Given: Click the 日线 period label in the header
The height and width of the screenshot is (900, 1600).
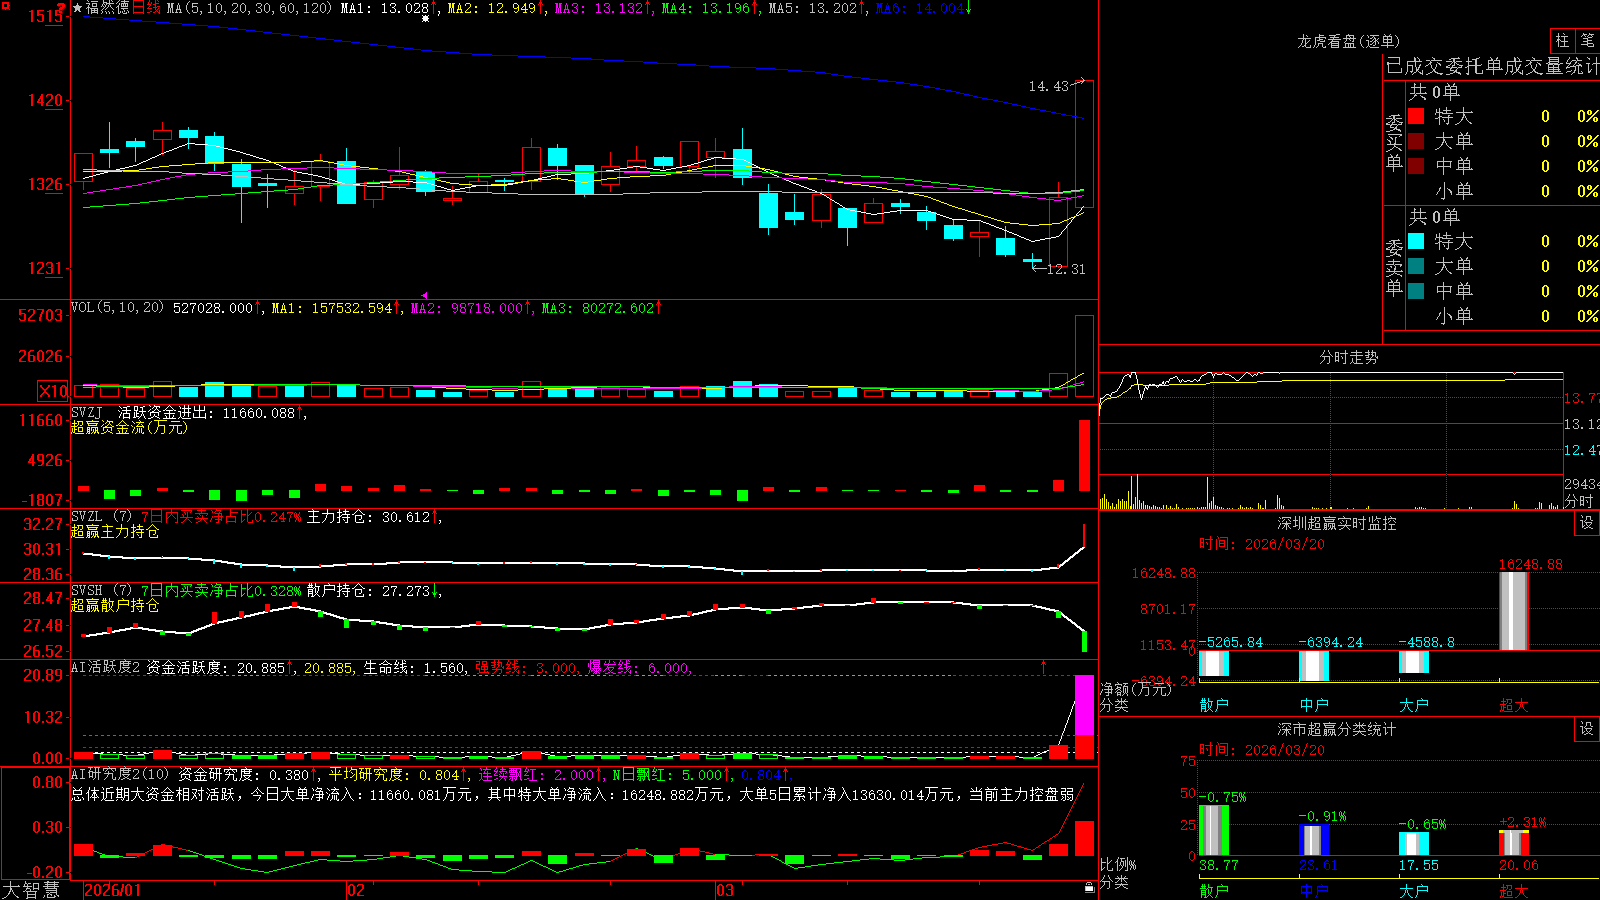Looking at the screenshot, I should pos(146,8).
